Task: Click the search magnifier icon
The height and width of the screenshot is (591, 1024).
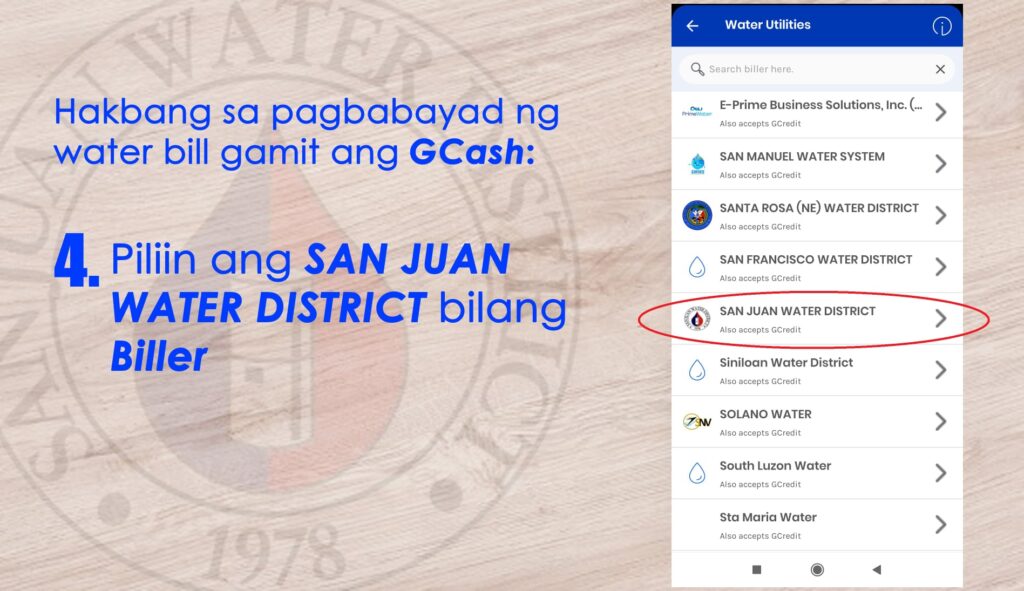Action: point(697,69)
